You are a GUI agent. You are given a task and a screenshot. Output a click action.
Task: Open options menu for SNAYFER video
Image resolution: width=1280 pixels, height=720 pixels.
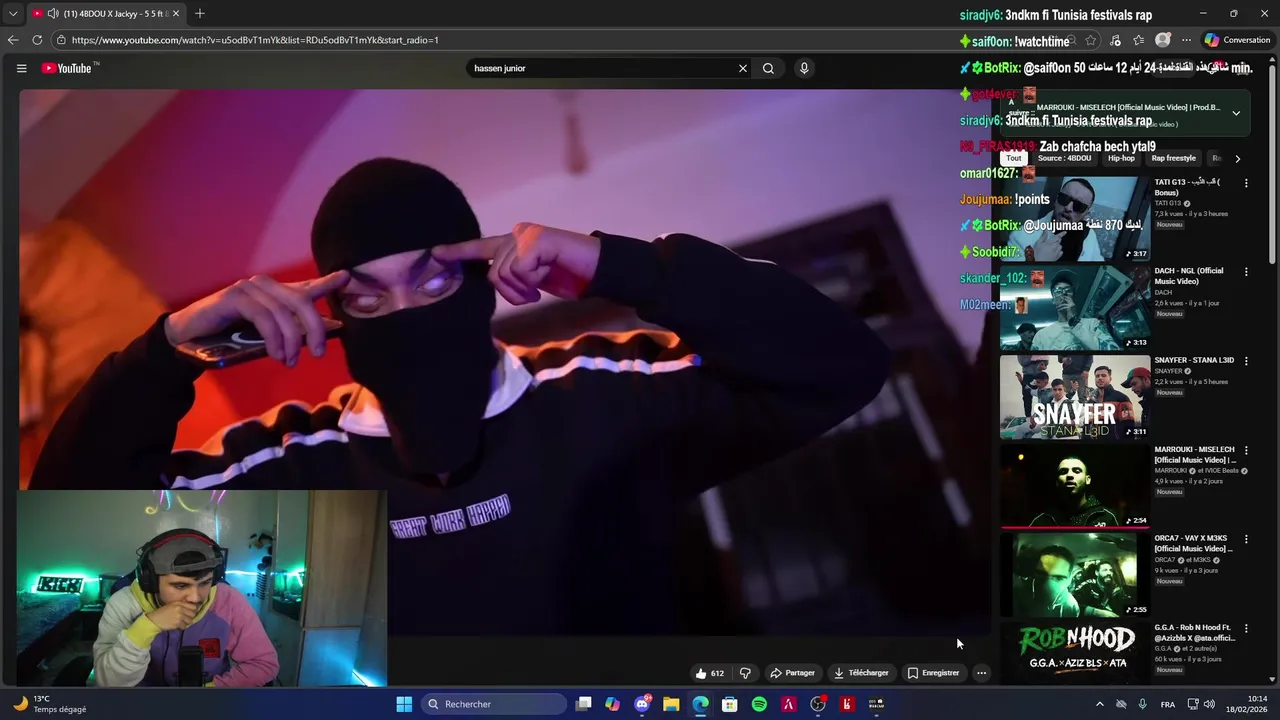1246,361
